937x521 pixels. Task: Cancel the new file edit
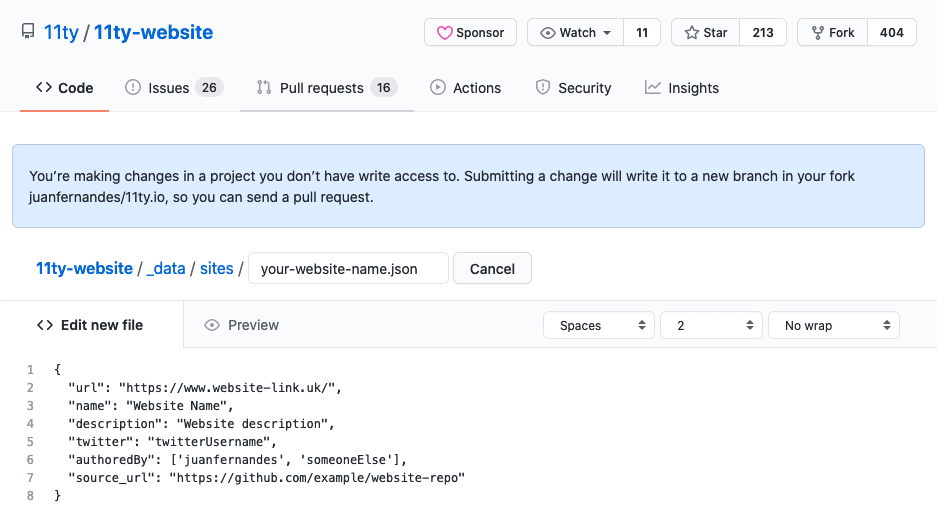click(x=492, y=268)
